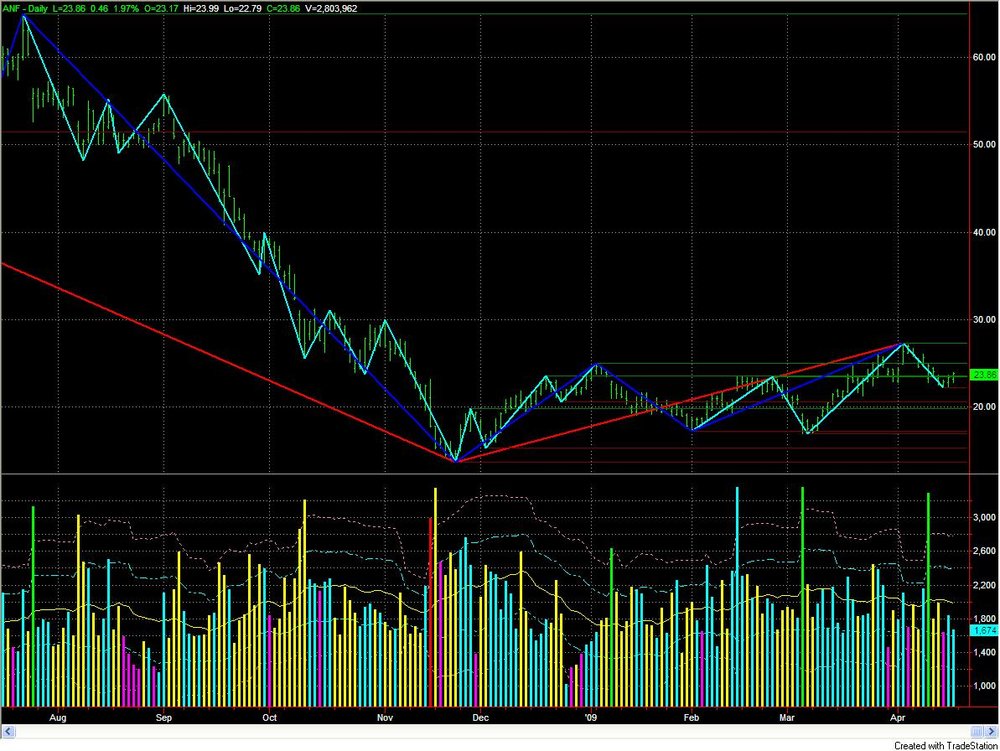Select the cyan 1,674 volume marker
Image resolution: width=1000 pixels, height=751 pixels.
point(984,631)
